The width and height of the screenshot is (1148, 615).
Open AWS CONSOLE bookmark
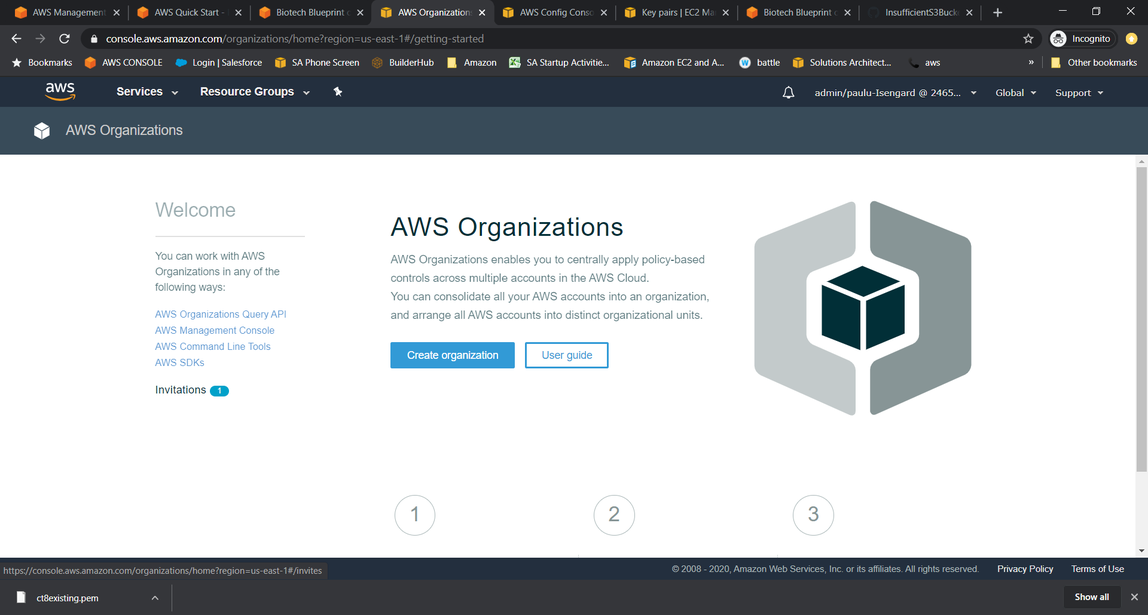[124, 63]
